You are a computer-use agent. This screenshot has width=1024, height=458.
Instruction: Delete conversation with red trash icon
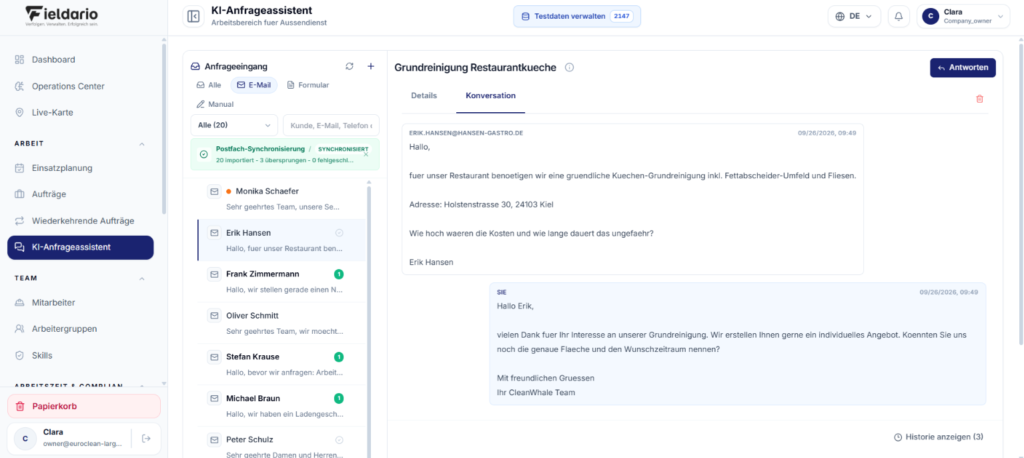pyautogui.click(x=979, y=99)
